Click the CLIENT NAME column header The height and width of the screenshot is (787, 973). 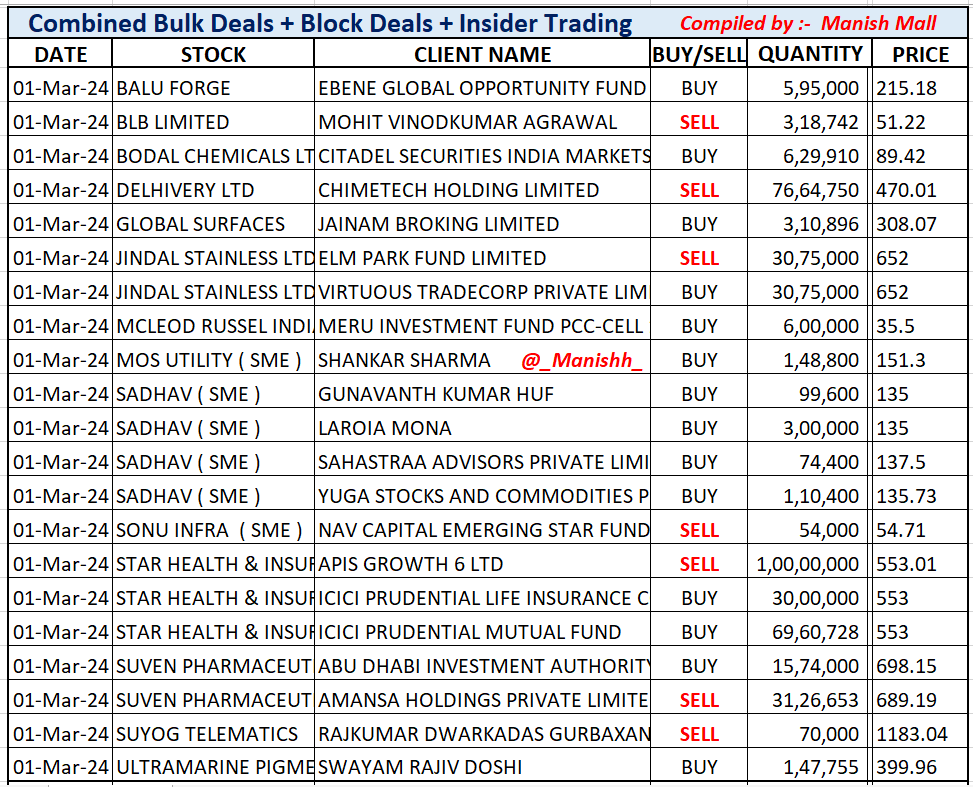click(x=482, y=54)
